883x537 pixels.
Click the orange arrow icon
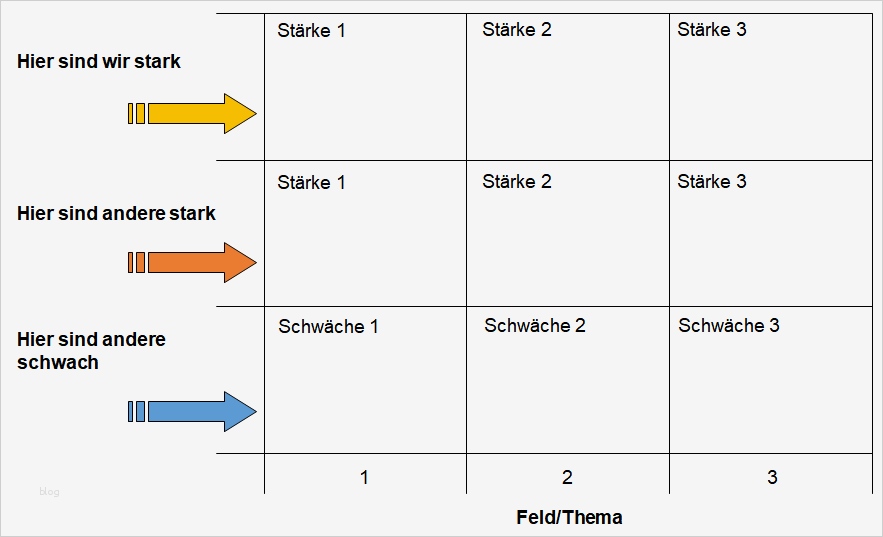(193, 262)
